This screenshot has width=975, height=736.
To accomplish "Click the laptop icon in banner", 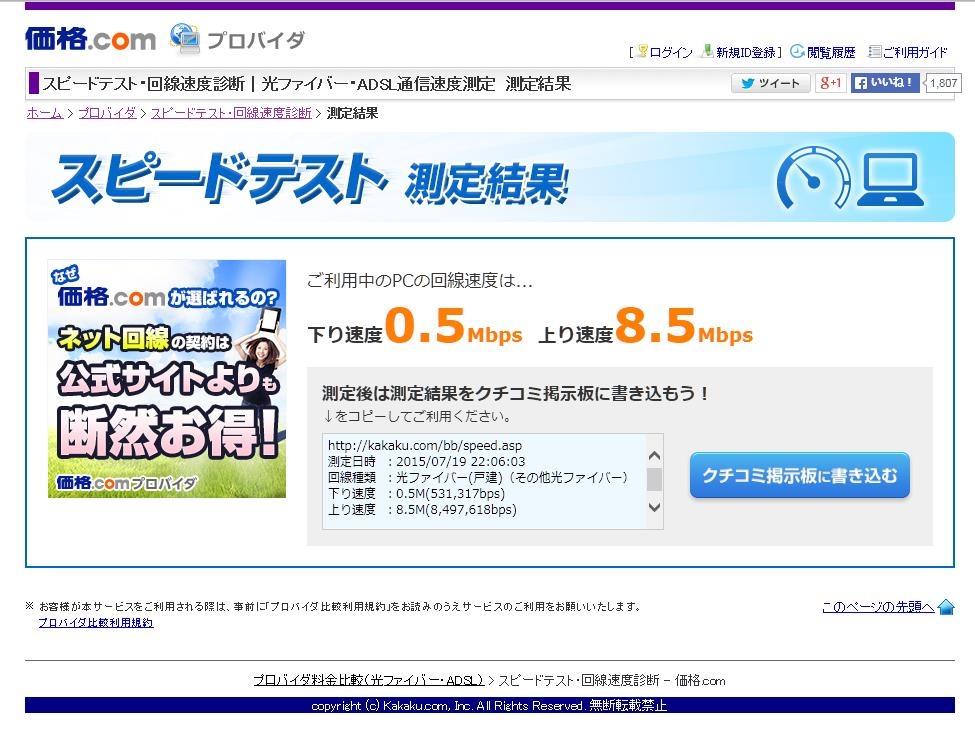I will (890, 179).
